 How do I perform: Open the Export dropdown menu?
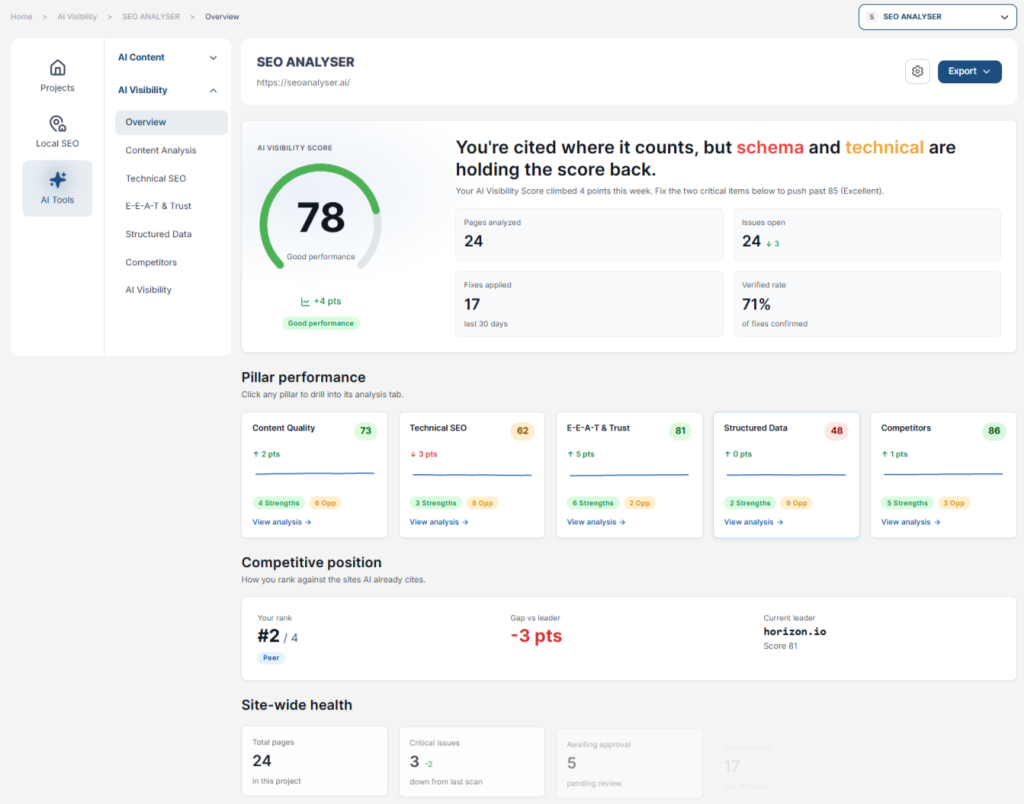click(x=969, y=71)
